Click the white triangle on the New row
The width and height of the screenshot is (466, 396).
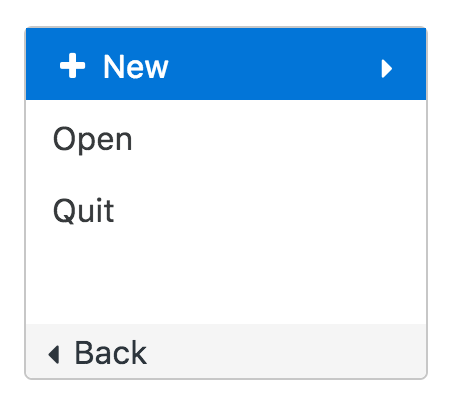point(386,69)
